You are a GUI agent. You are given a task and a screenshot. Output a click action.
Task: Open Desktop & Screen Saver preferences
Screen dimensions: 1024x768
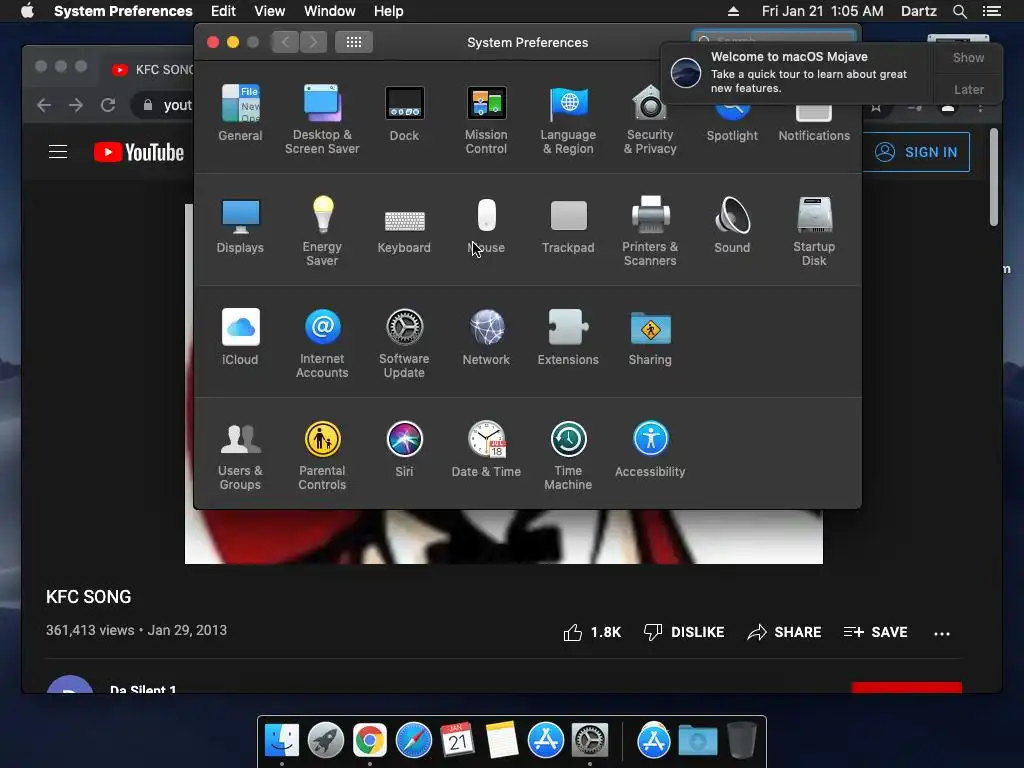click(322, 118)
